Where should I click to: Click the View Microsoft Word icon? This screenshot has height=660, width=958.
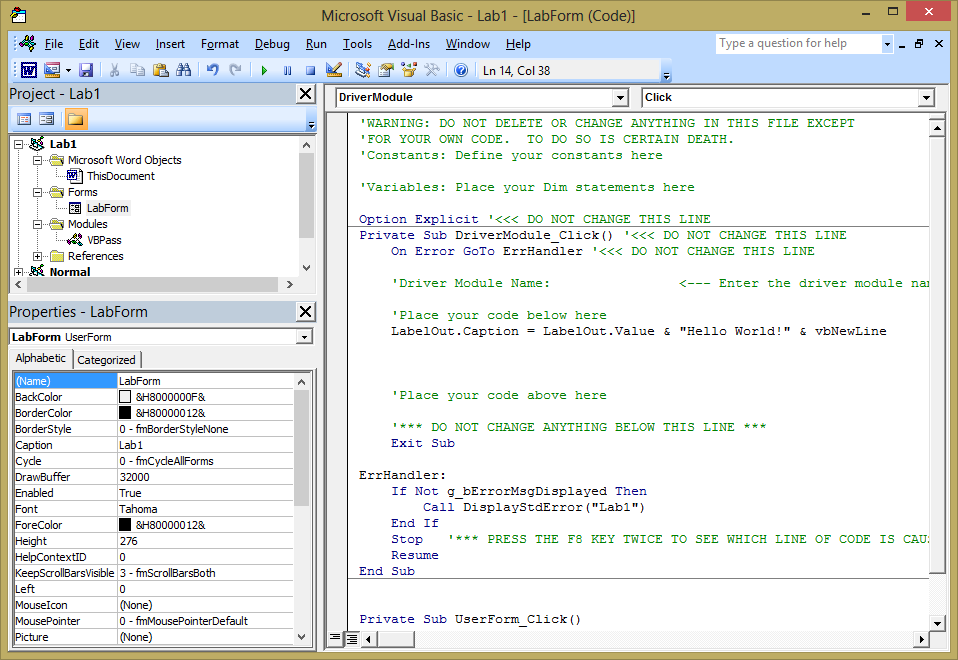coord(29,70)
